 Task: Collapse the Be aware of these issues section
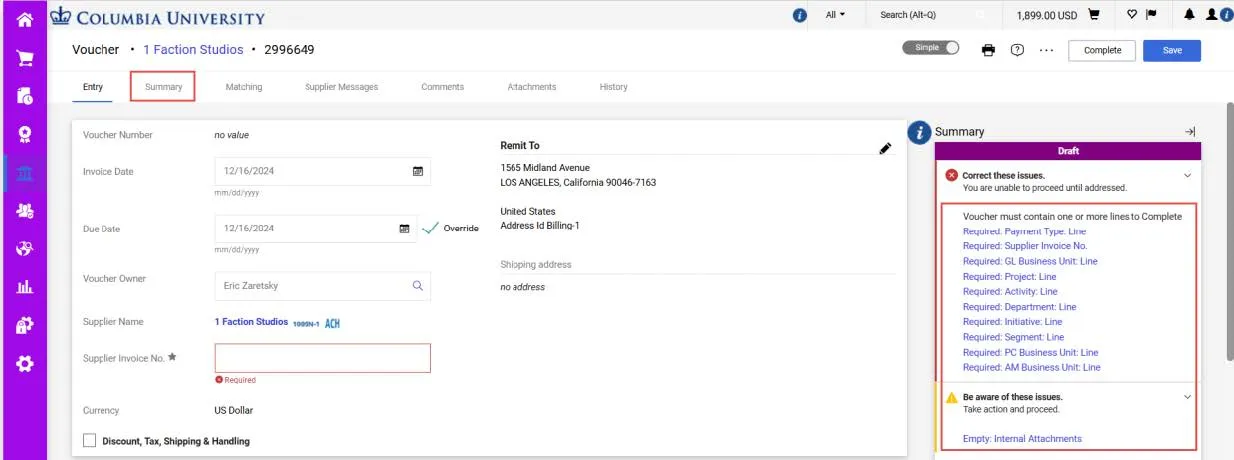tap(1188, 397)
